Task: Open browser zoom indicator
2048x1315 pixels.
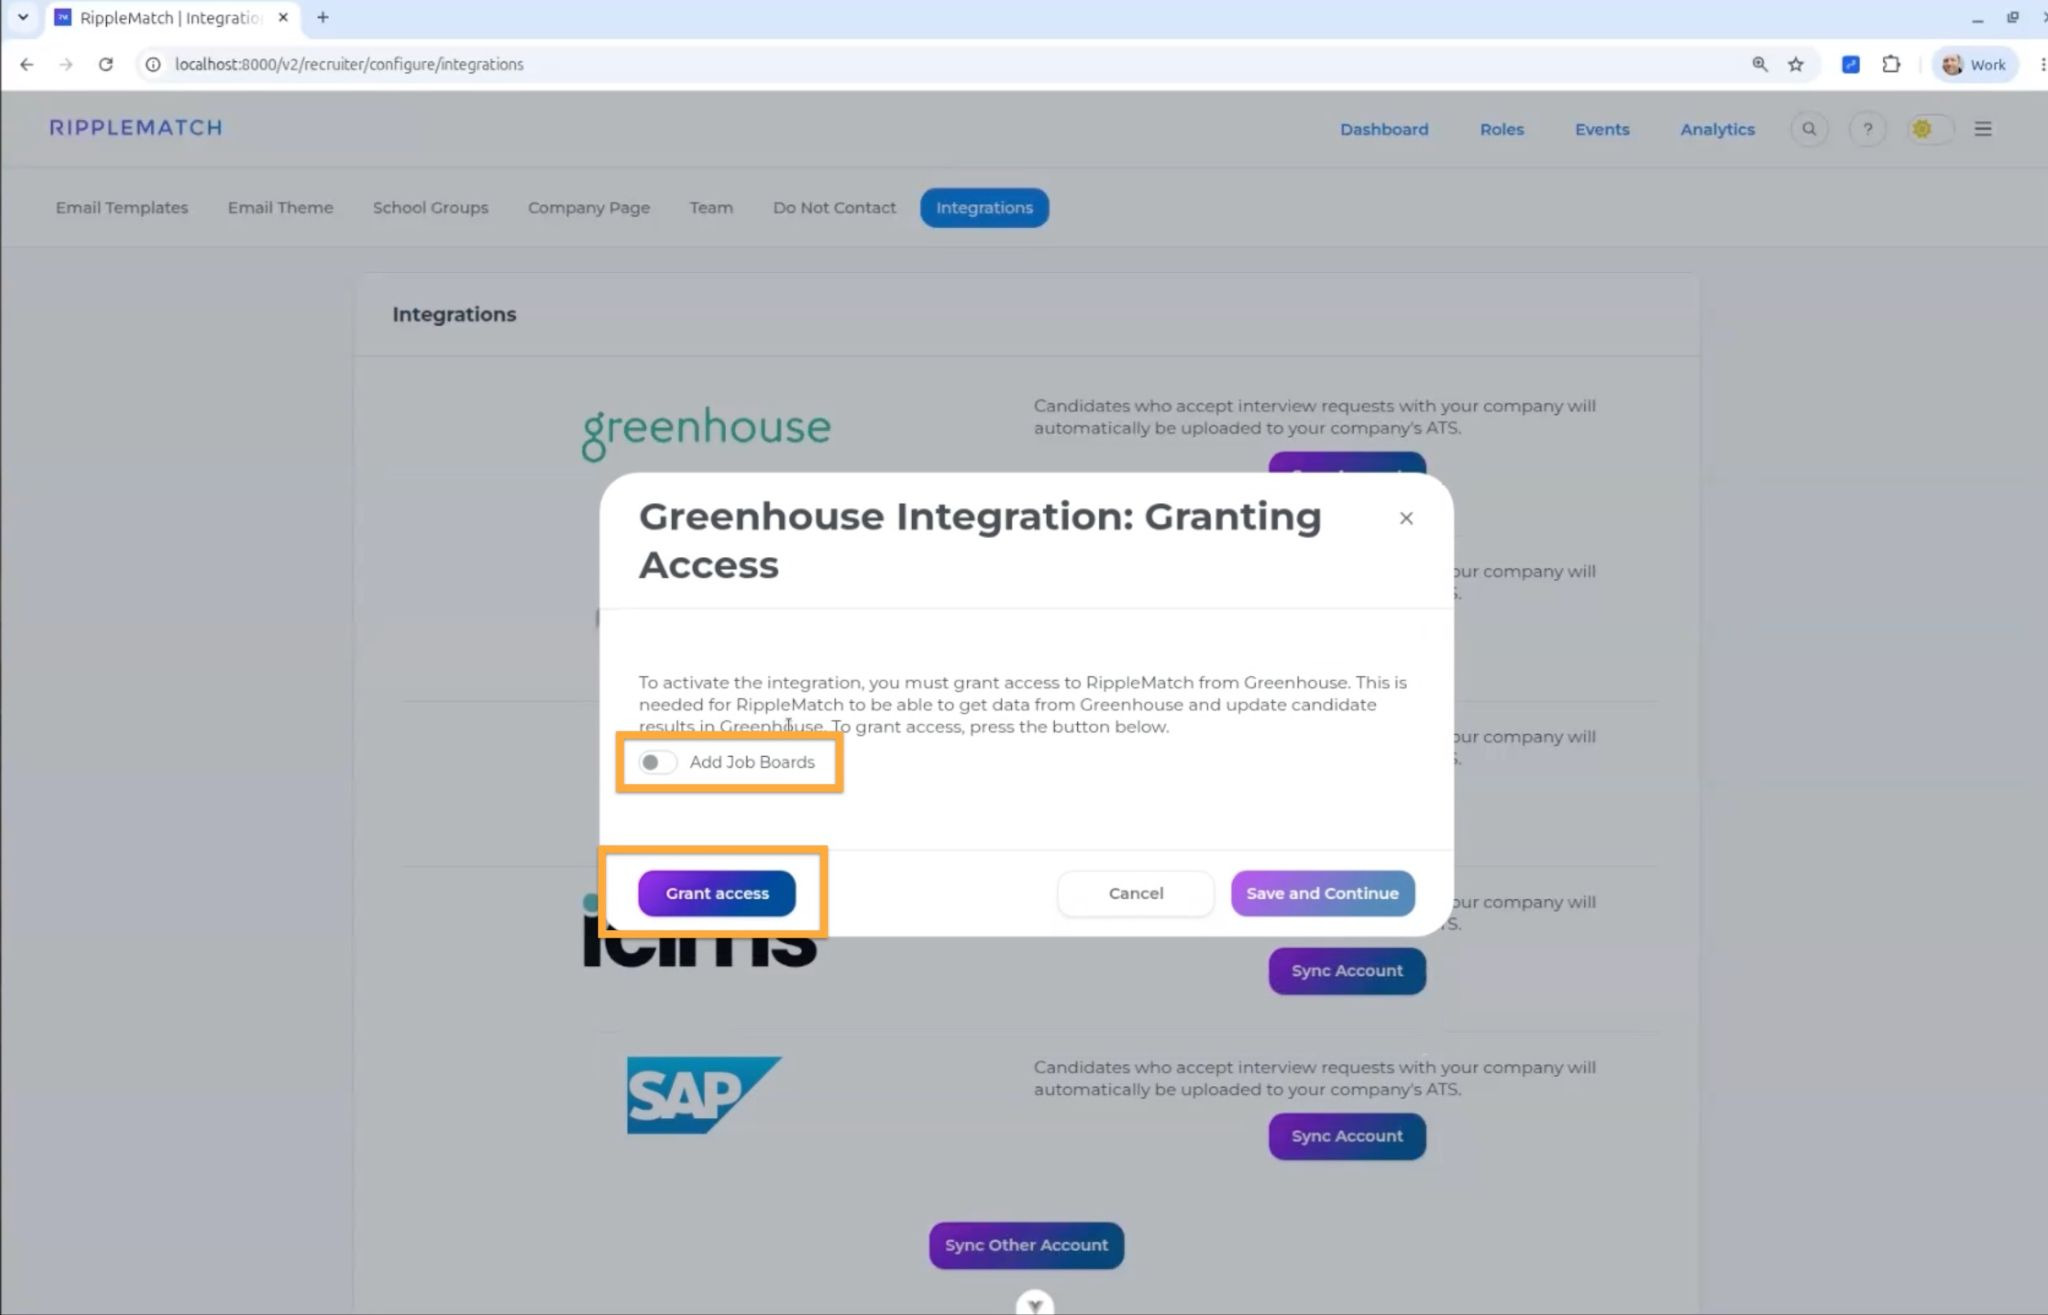Action: coord(1760,64)
